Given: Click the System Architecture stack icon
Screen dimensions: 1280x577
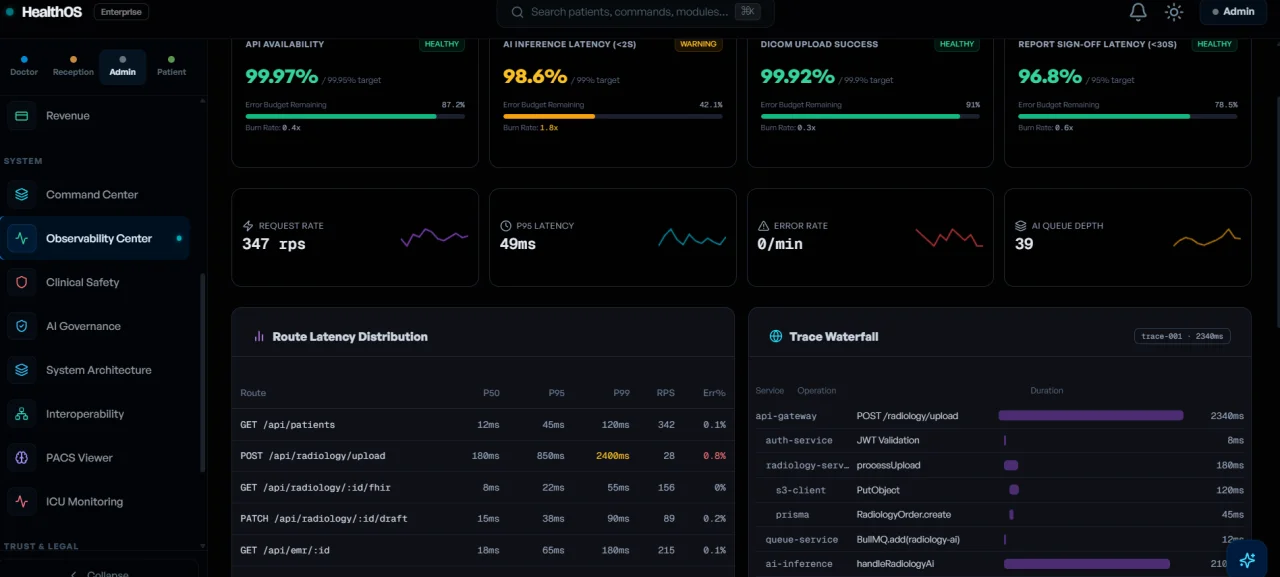Looking at the screenshot, I should point(22,370).
